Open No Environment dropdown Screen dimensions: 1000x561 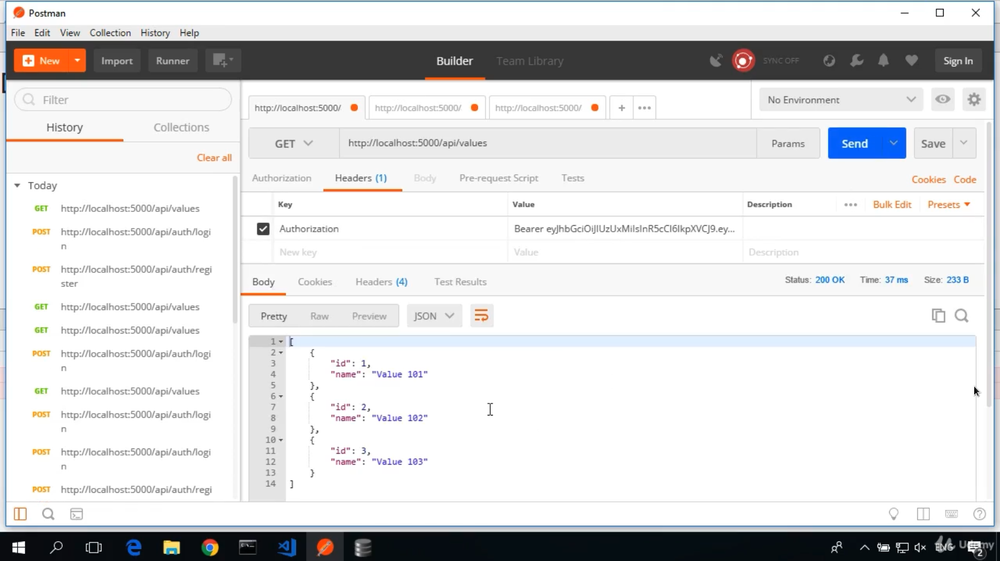[841, 99]
